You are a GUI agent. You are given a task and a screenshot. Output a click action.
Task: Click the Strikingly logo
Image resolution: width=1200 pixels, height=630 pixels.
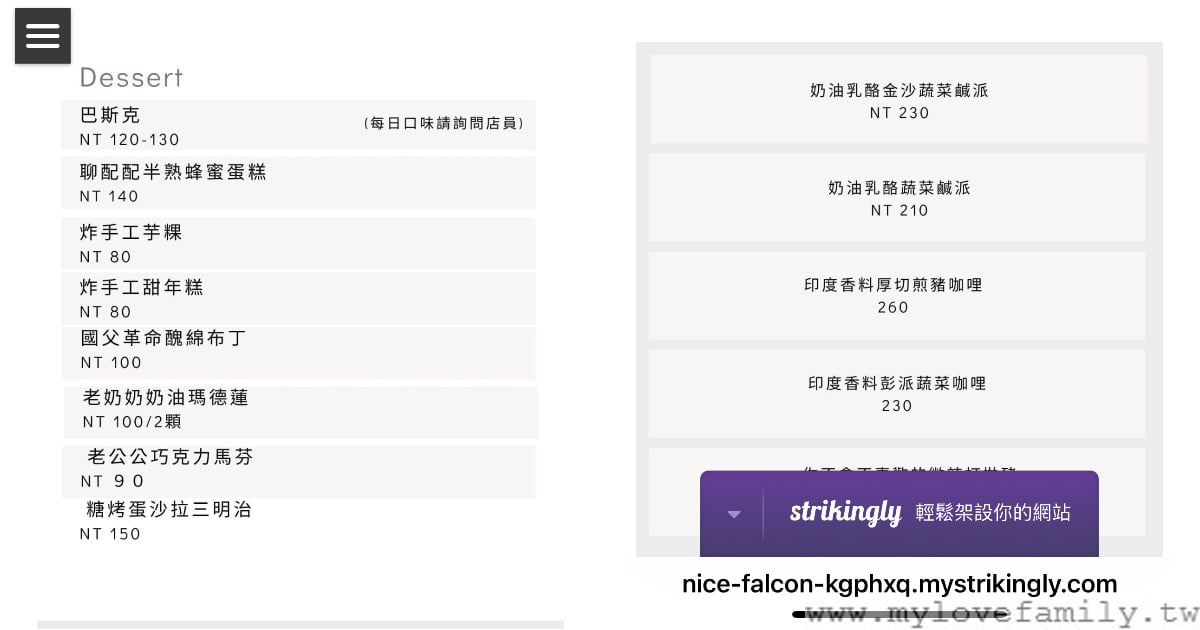tap(845, 512)
